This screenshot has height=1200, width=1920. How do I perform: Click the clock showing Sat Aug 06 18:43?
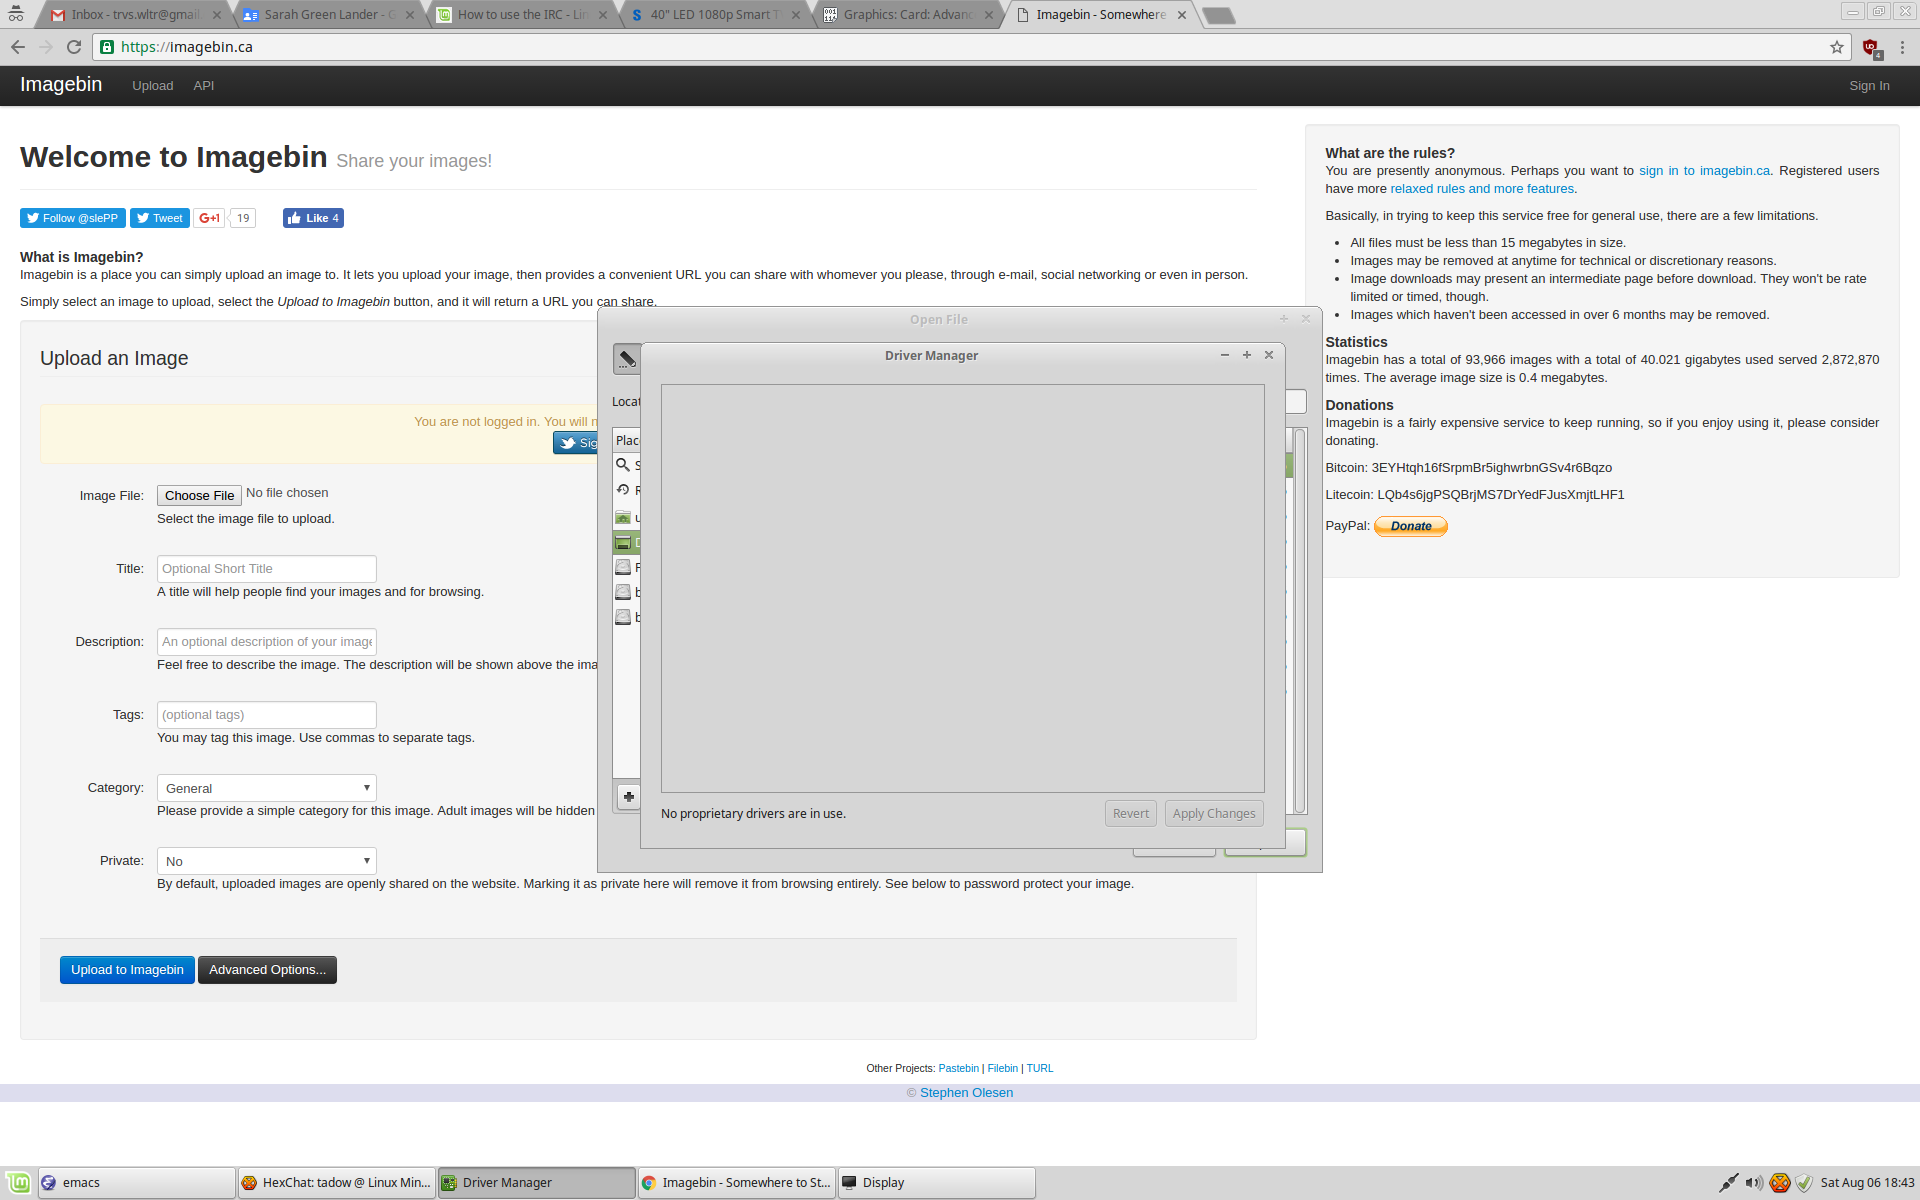[x=1867, y=1183]
